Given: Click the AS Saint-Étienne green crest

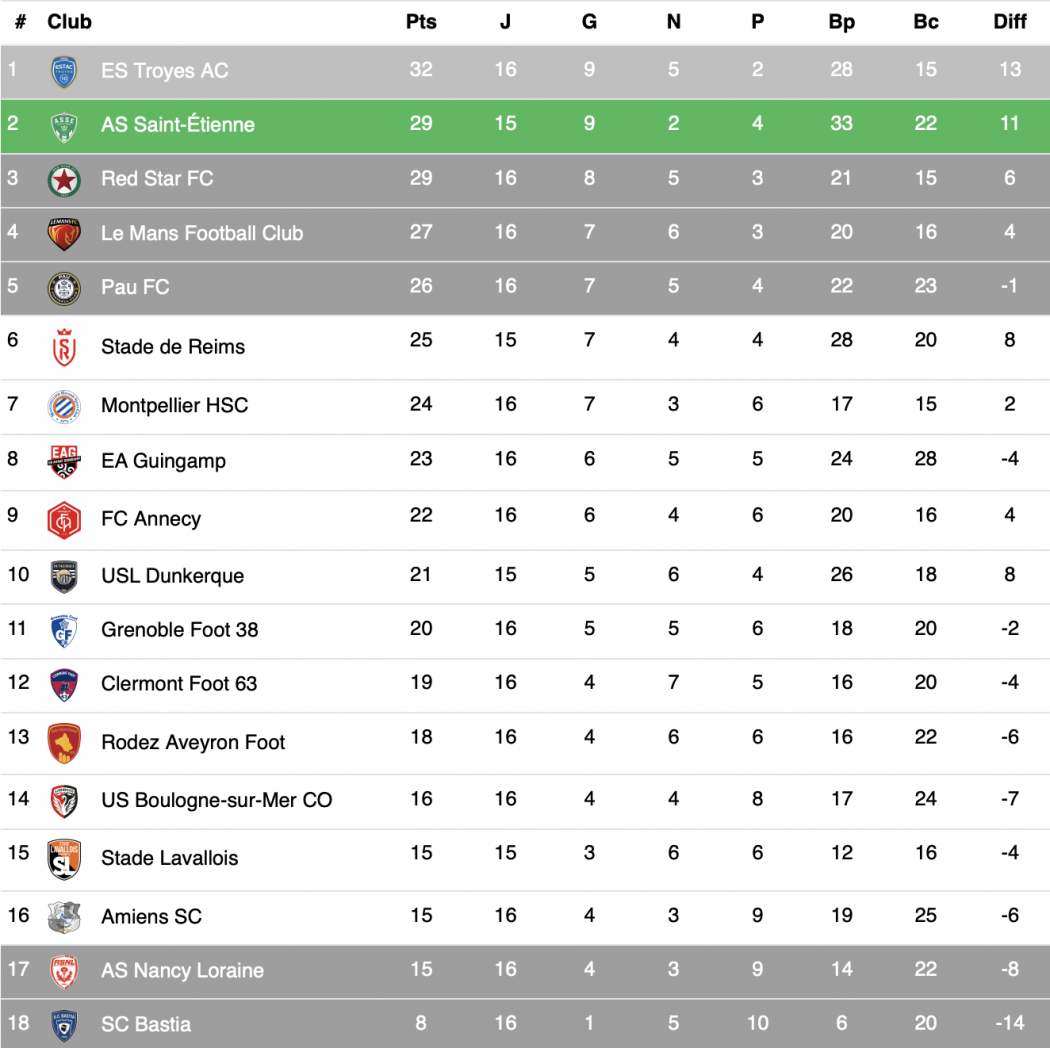Looking at the screenshot, I should [64, 125].
